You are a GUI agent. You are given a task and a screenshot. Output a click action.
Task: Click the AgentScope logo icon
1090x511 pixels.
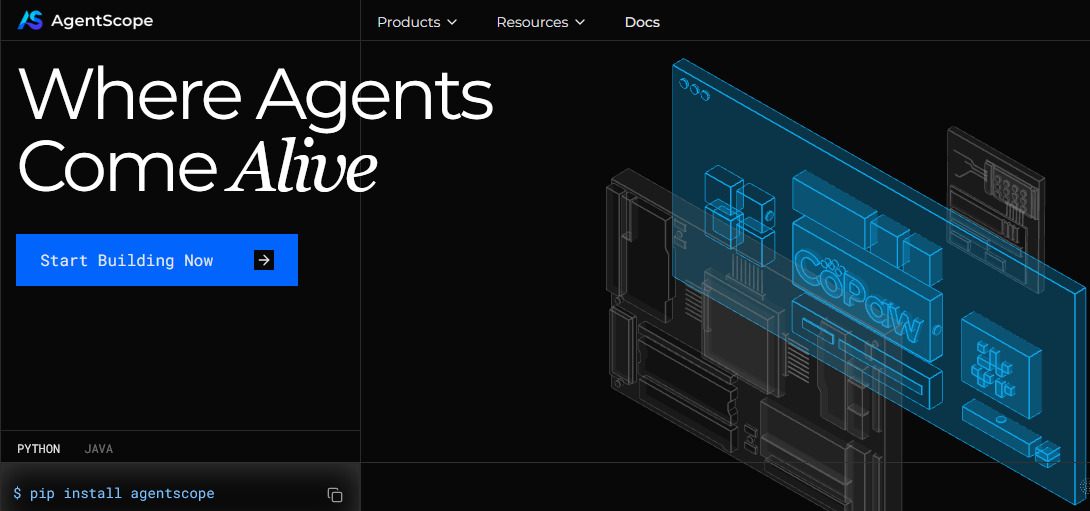[x=30, y=21]
